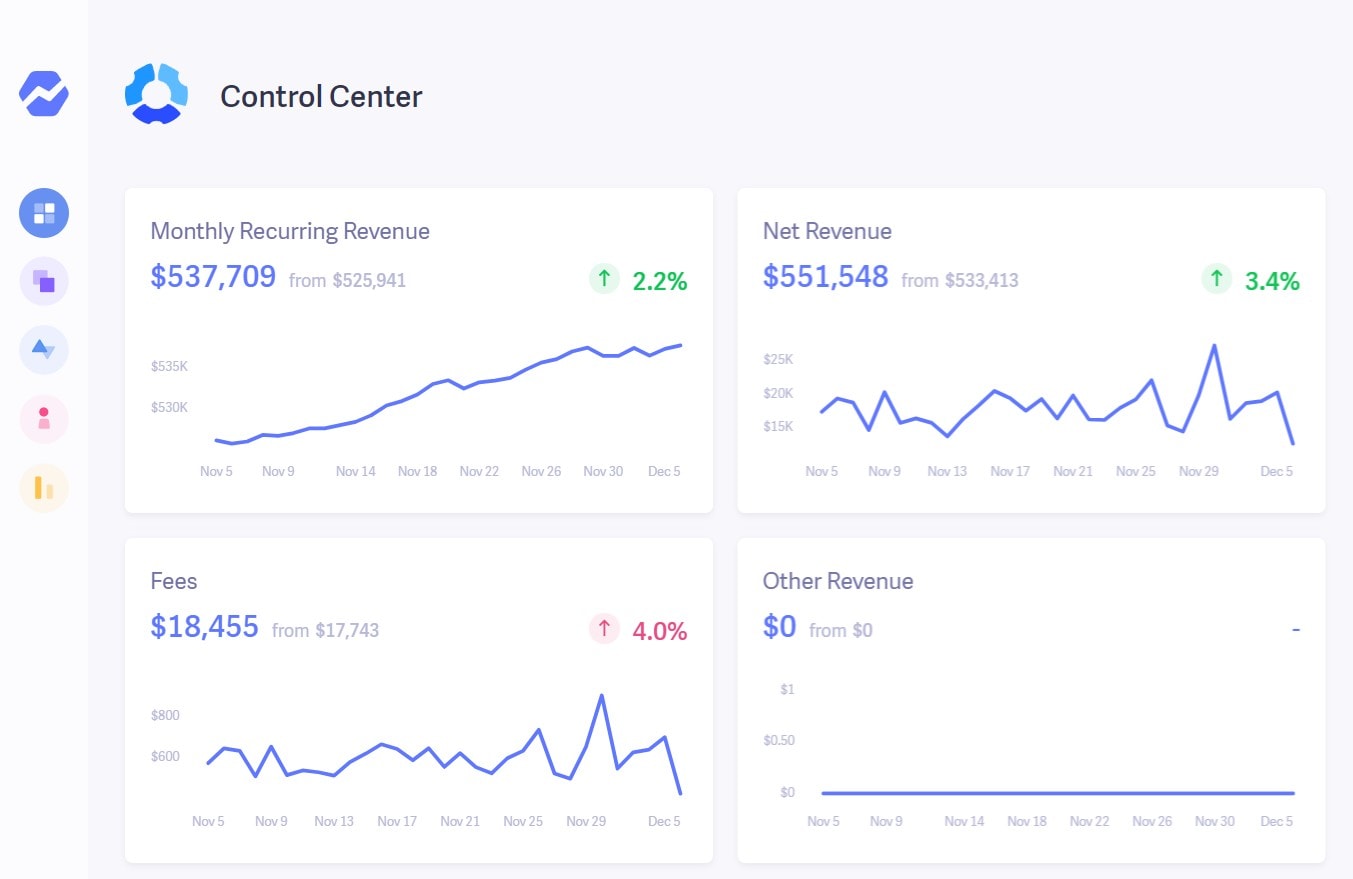Click Nov 13 label on Net Revenue chart
1353x879 pixels.
click(947, 471)
